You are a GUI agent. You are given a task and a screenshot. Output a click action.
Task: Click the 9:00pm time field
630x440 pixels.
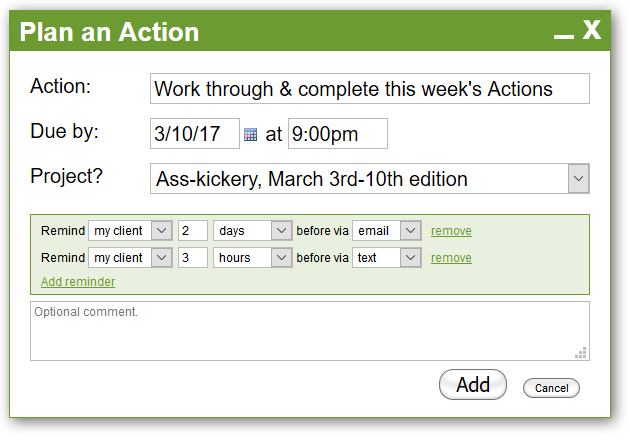click(338, 133)
